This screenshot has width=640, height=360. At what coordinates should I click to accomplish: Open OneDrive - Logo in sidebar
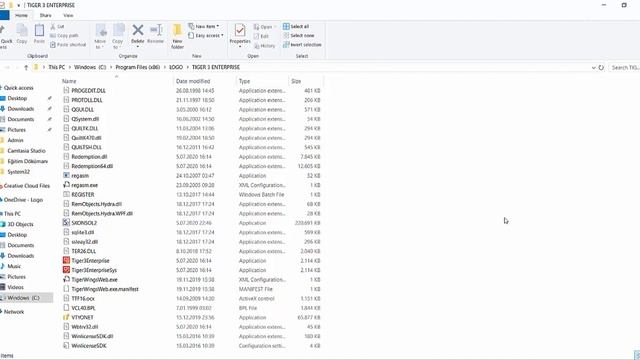point(23,200)
